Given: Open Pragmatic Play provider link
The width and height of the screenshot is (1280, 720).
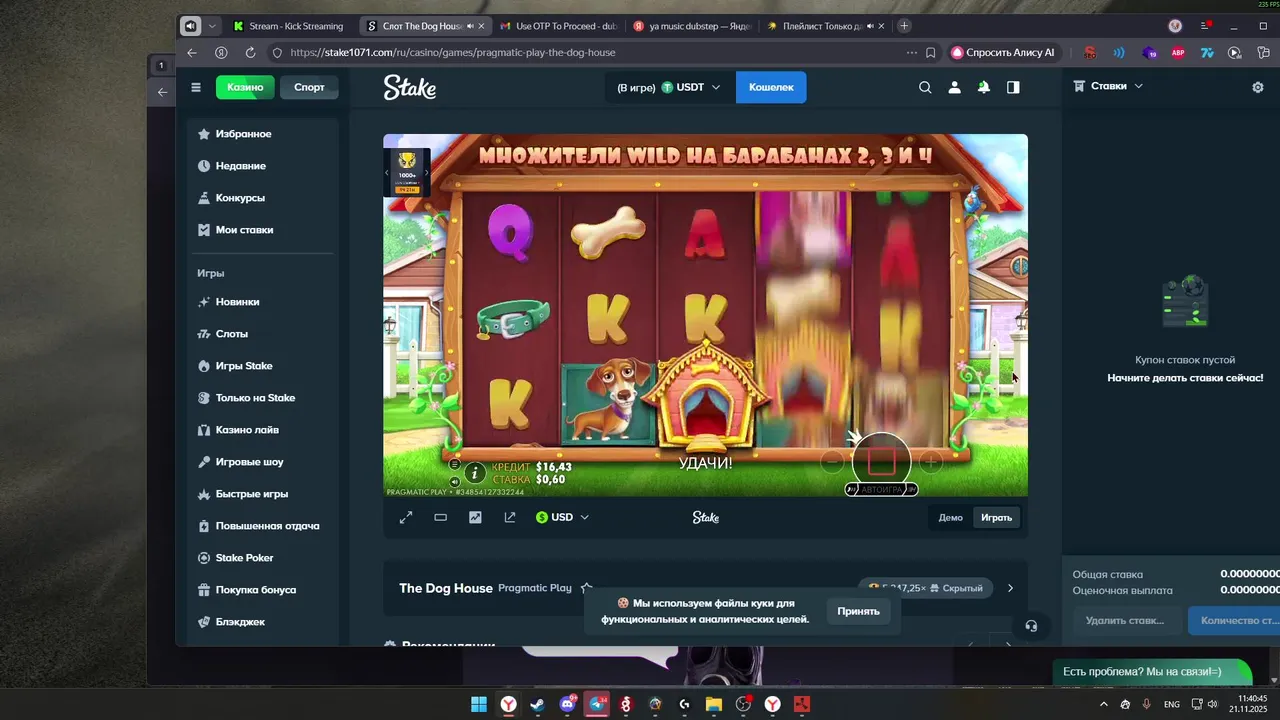Looking at the screenshot, I should pos(535,588).
